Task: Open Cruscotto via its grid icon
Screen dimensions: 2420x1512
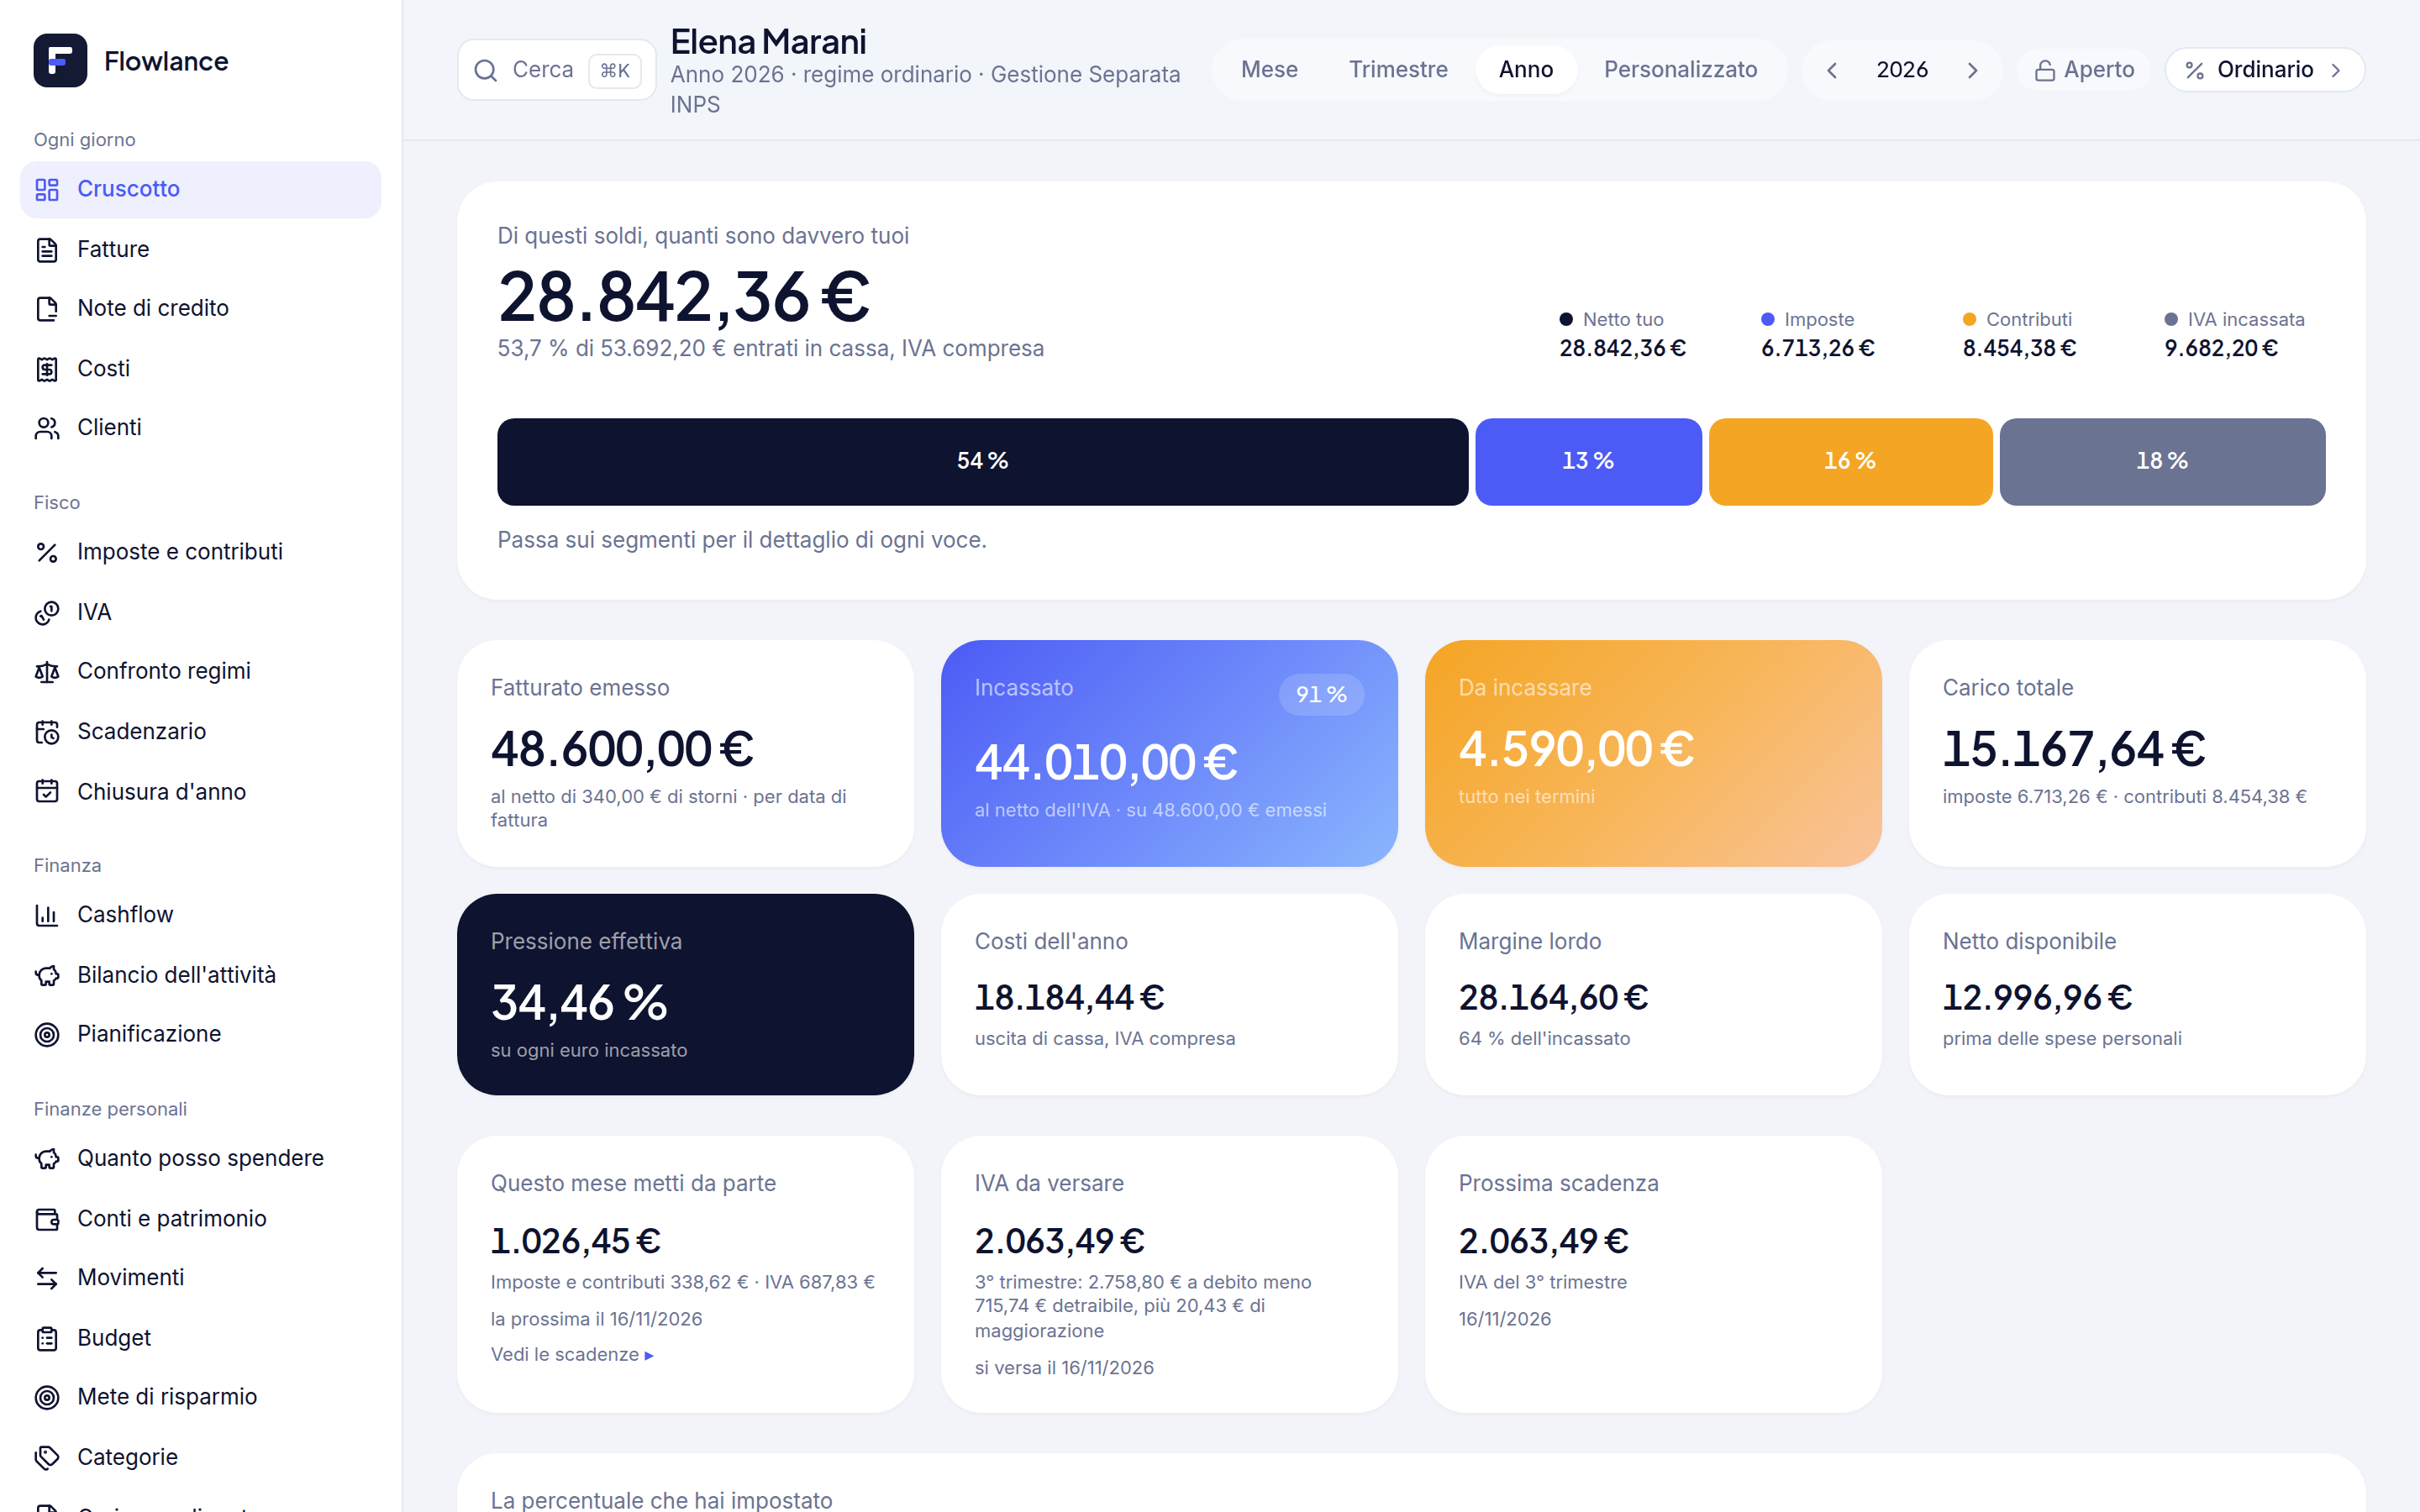Action: [x=47, y=189]
